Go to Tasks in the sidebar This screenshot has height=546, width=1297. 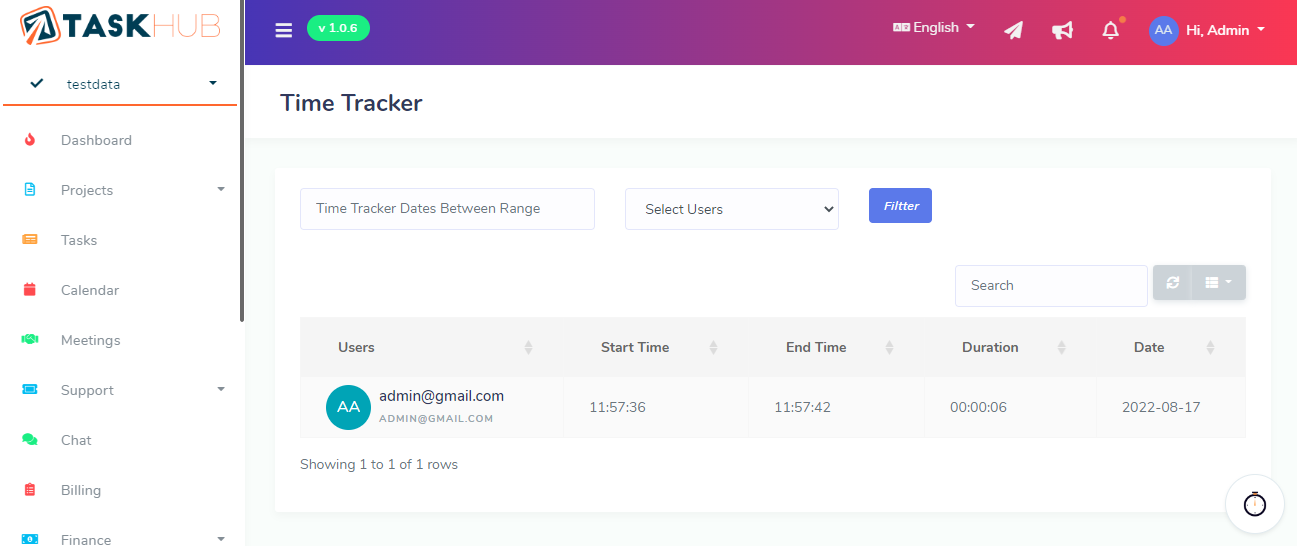point(79,240)
